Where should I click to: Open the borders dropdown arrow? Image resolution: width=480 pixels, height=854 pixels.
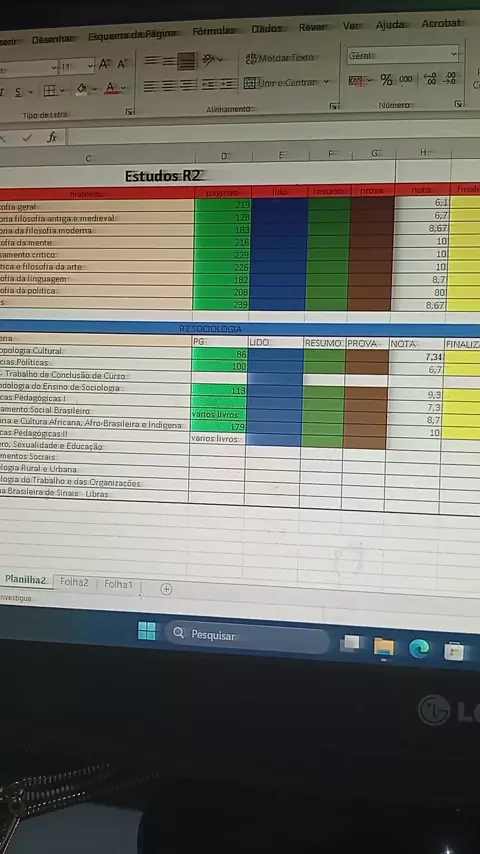pos(62,90)
